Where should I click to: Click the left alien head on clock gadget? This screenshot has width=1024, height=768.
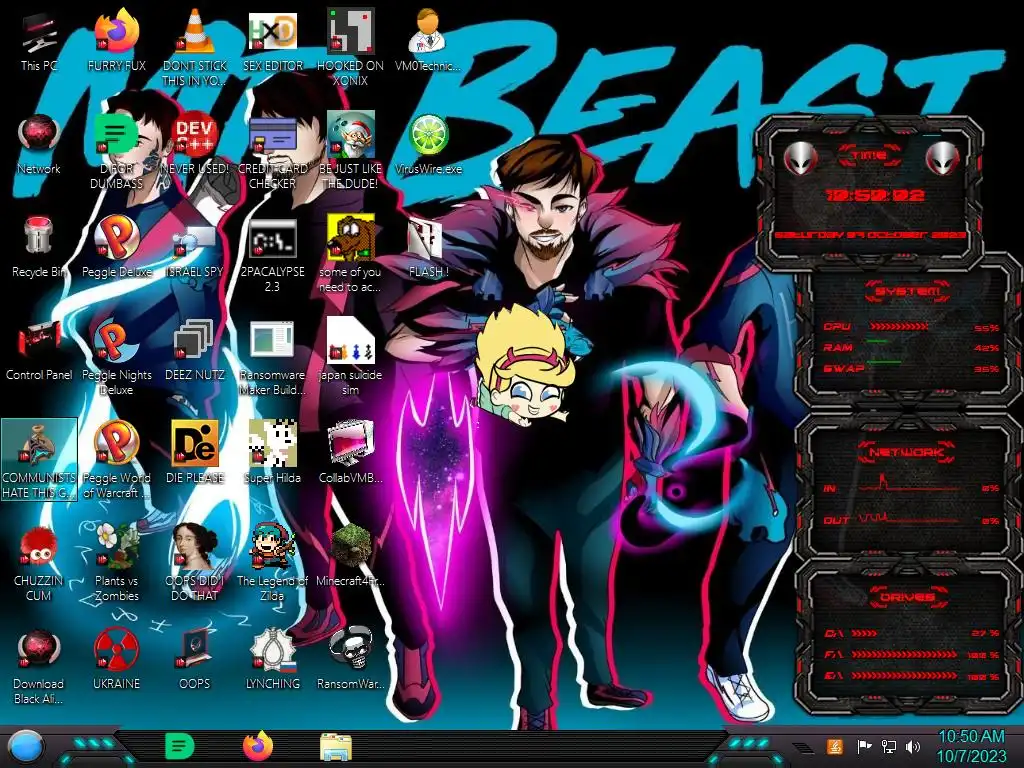click(800, 157)
